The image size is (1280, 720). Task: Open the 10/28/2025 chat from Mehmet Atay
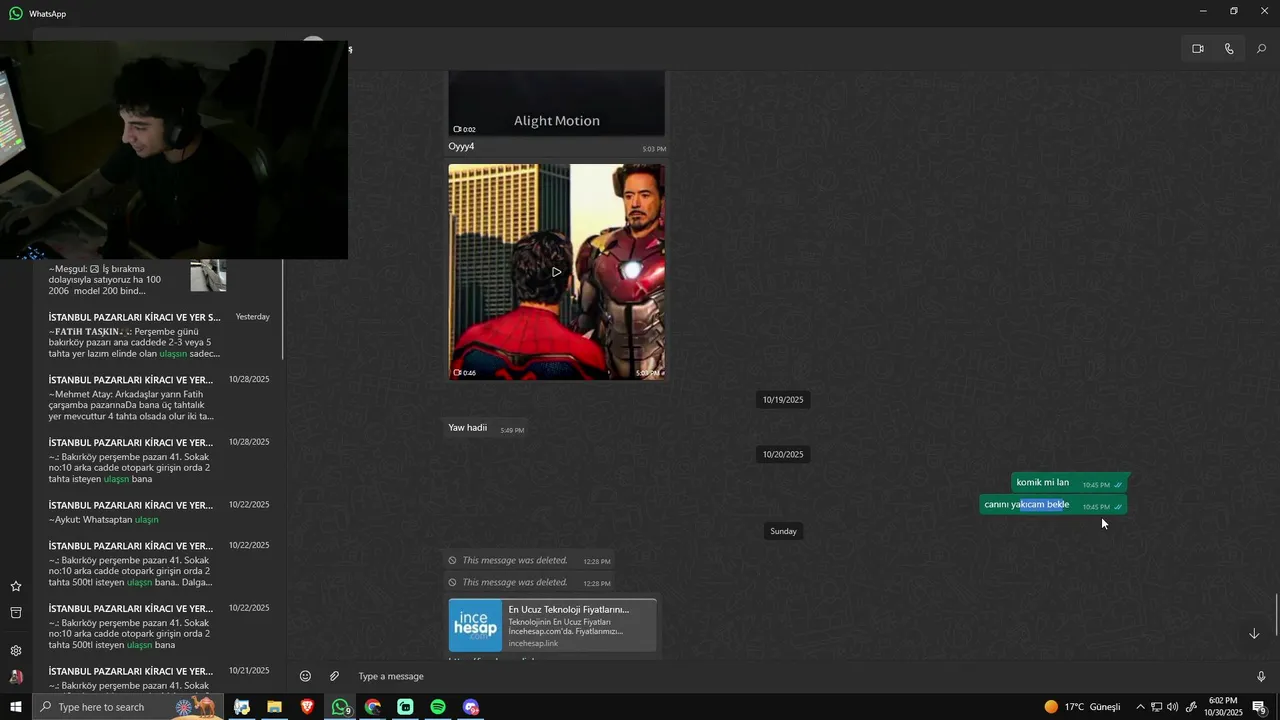(158, 398)
